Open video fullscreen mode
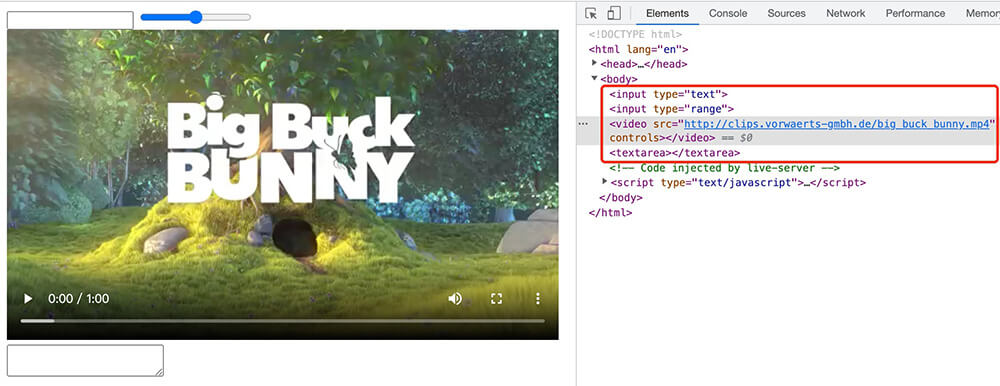The image size is (1000, 386). click(x=496, y=299)
